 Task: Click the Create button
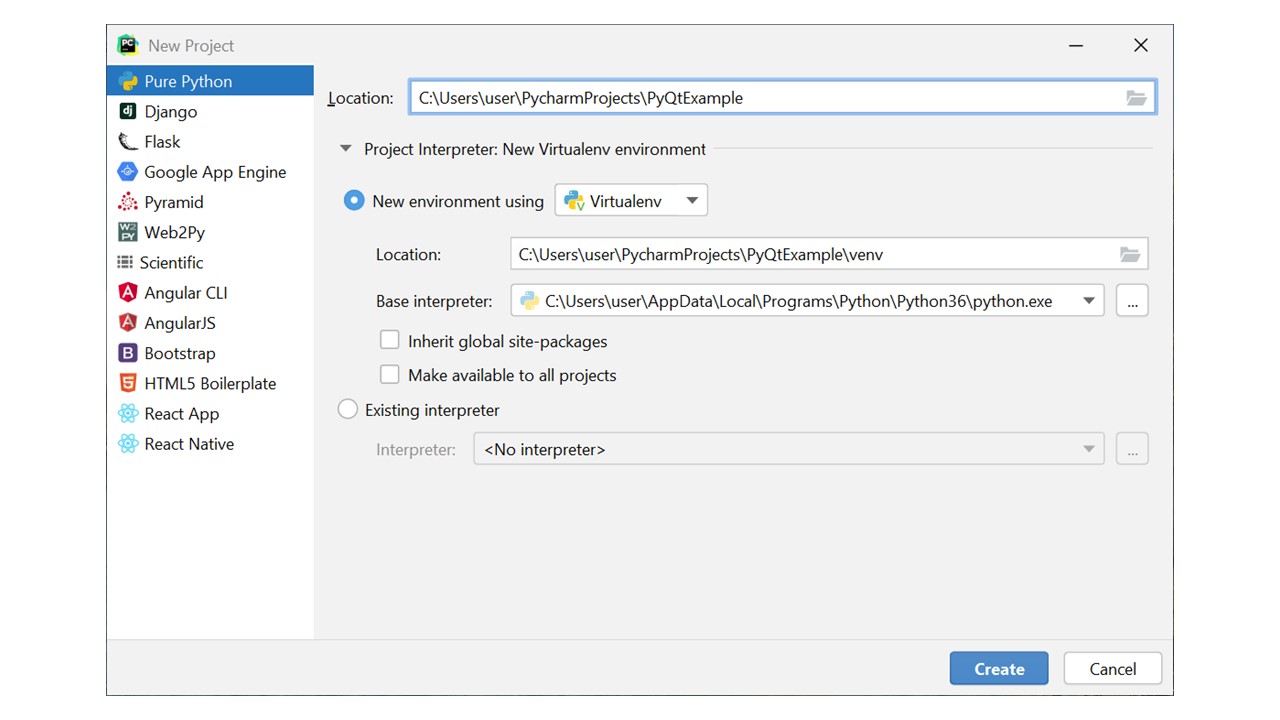[x=998, y=669]
